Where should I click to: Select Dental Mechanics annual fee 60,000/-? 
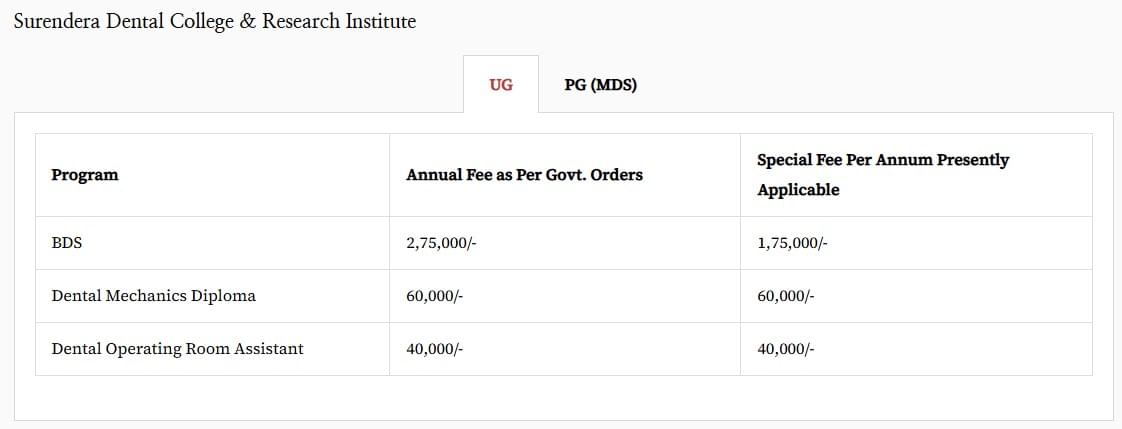(x=434, y=296)
